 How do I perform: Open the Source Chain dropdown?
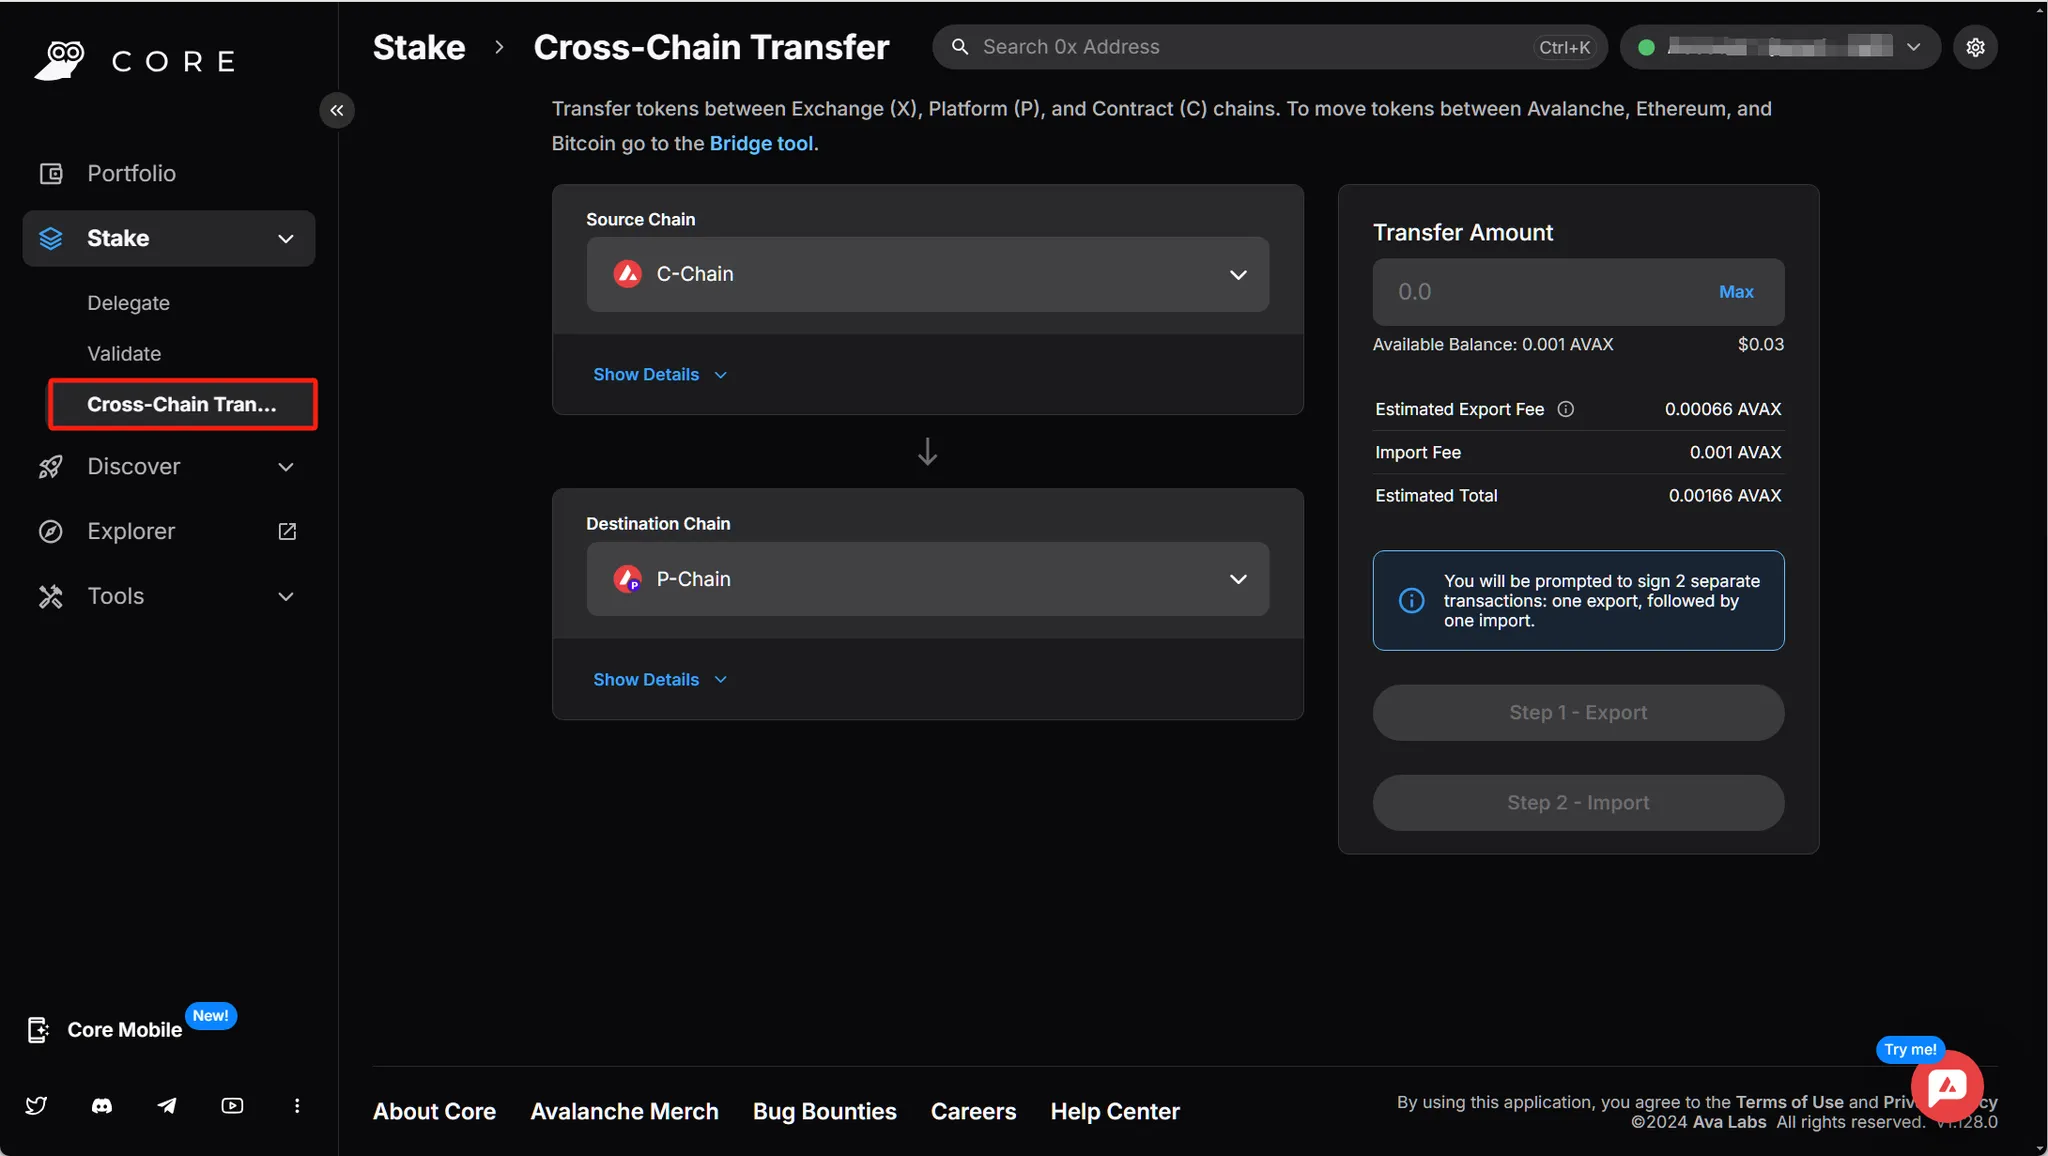[x=926, y=274]
